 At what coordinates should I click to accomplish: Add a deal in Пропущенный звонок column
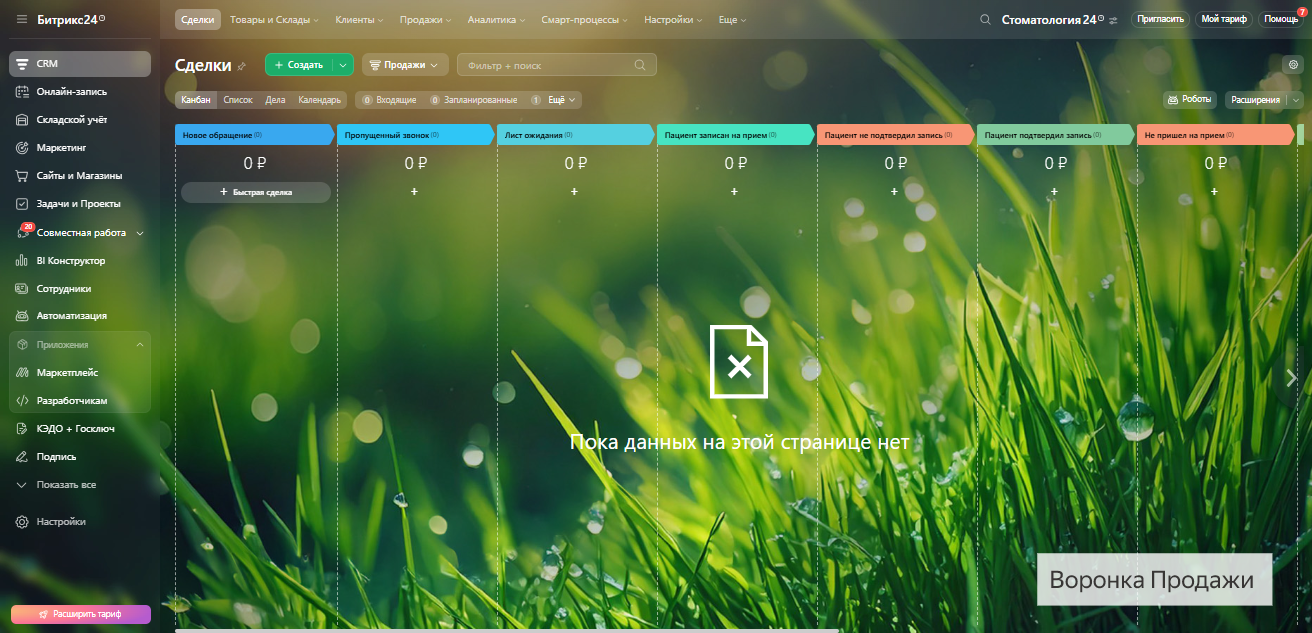click(x=414, y=191)
